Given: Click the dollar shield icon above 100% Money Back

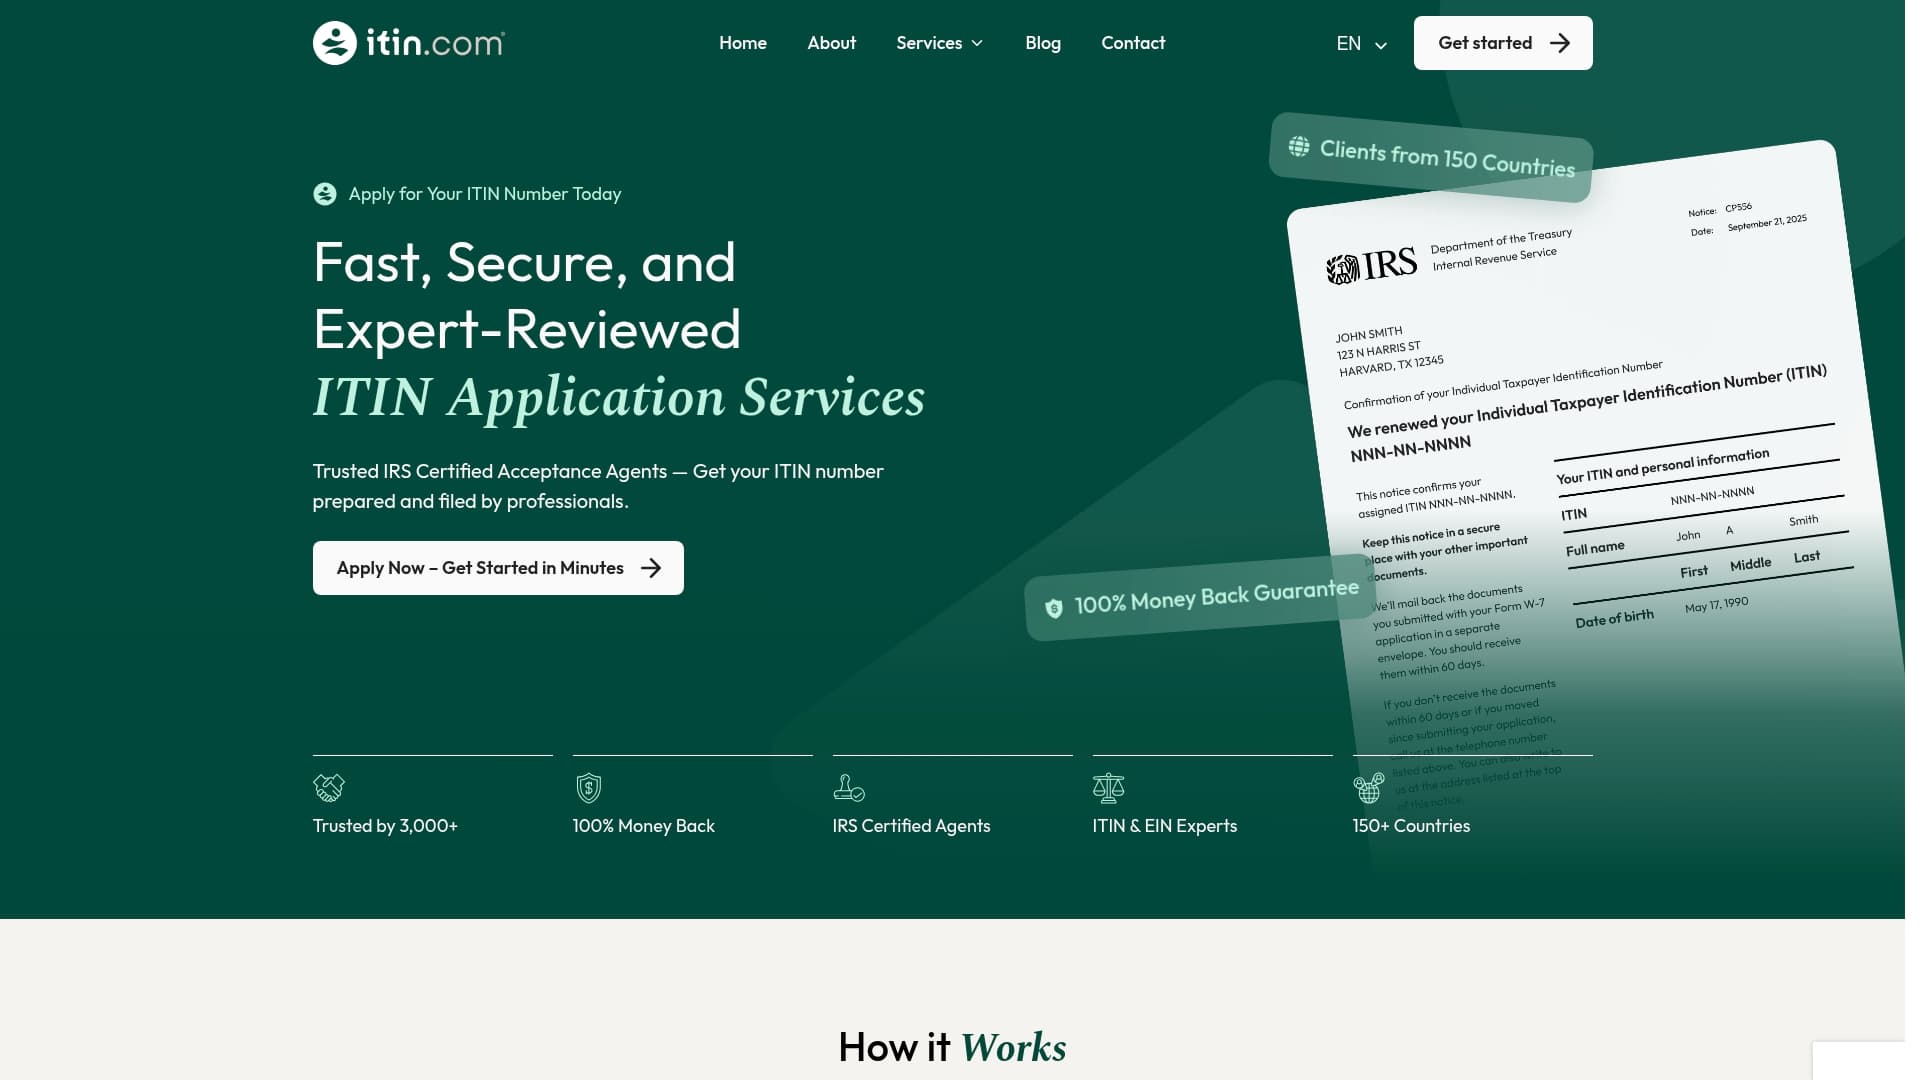Looking at the screenshot, I should (x=588, y=788).
